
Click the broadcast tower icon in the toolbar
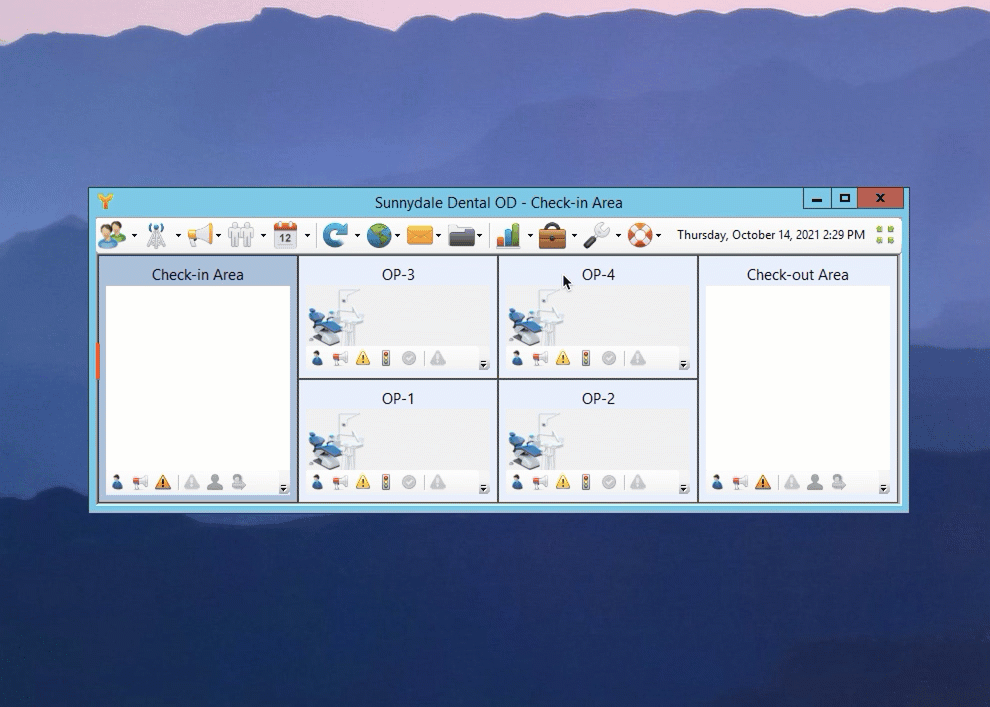[156, 235]
